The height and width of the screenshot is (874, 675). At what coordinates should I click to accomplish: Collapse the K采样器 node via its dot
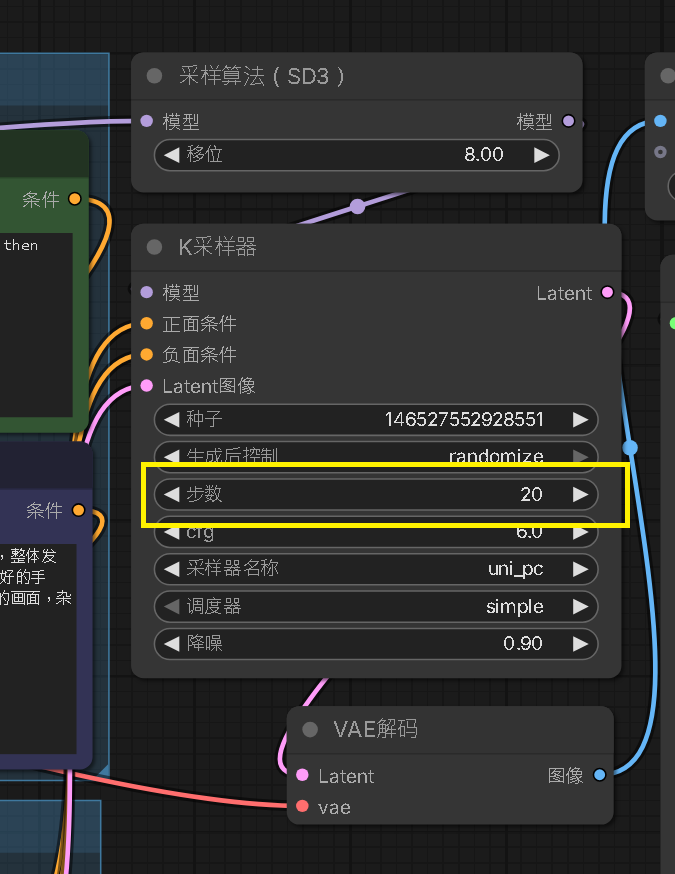(x=154, y=247)
